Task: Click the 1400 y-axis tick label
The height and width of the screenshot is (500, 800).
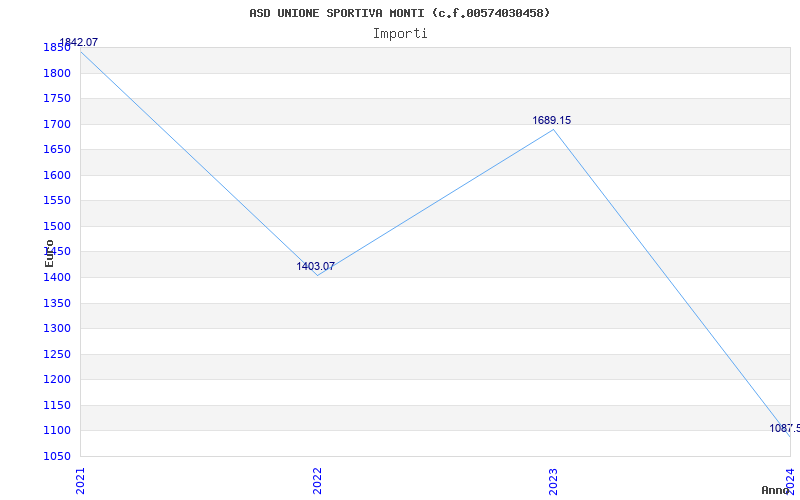Action: pyautogui.click(x=57, y=277)
